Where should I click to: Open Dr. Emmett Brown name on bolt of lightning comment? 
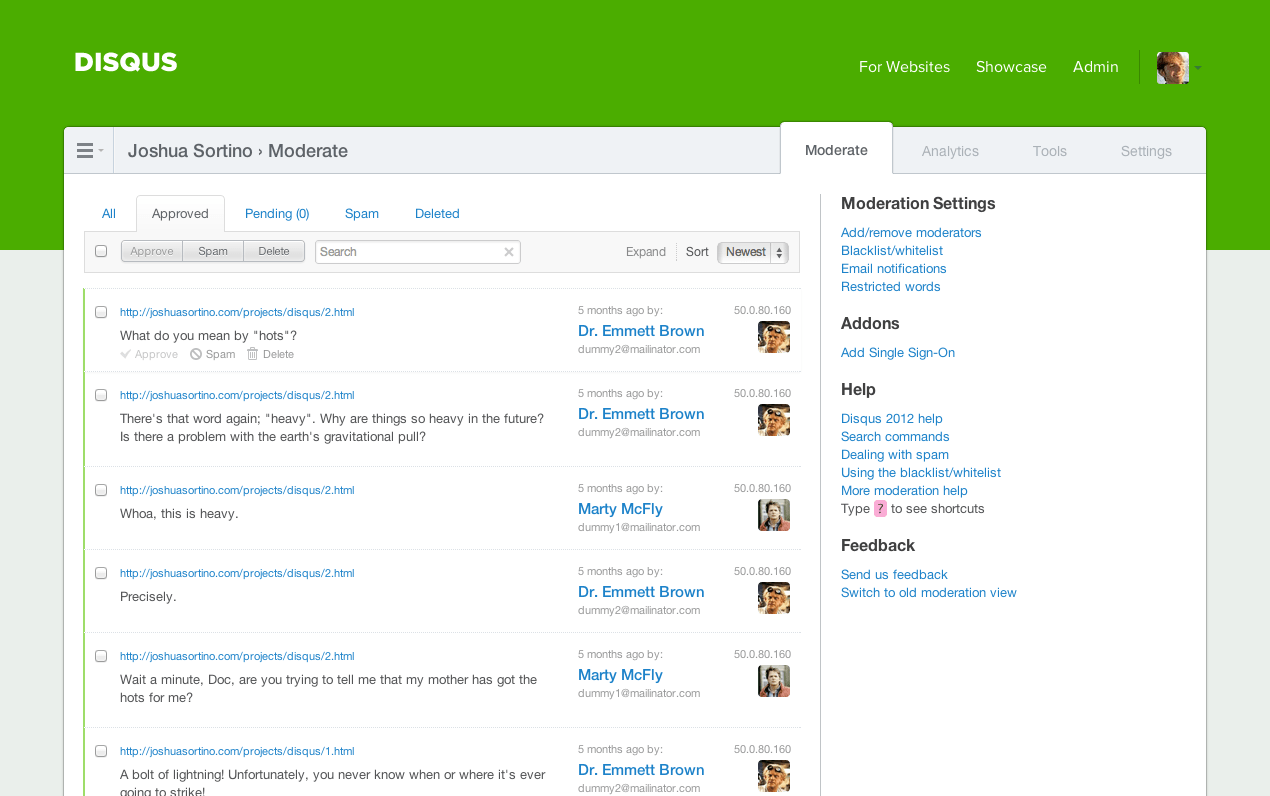coord(641,770)
